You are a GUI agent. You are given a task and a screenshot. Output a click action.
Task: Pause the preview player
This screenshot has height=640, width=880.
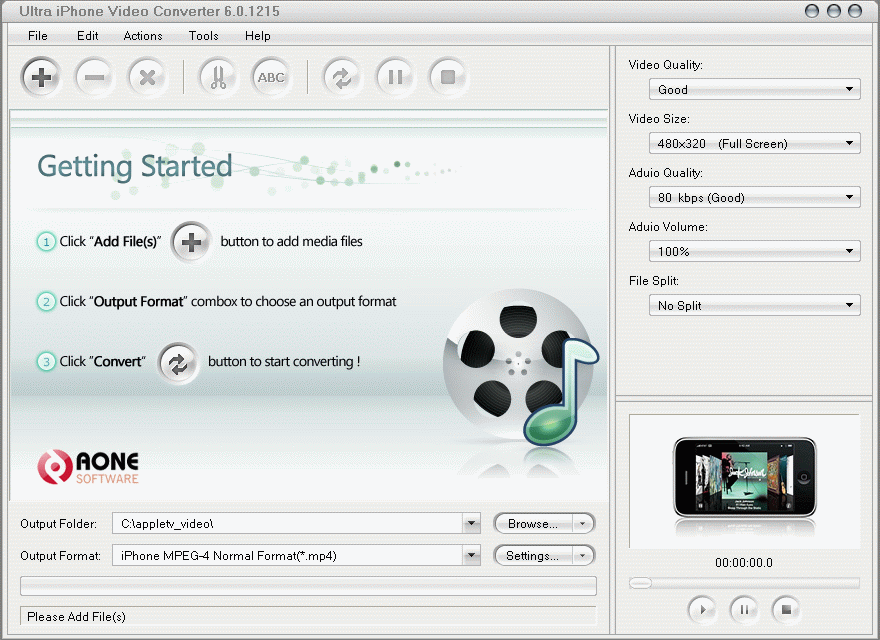click(x=744, y=609)
